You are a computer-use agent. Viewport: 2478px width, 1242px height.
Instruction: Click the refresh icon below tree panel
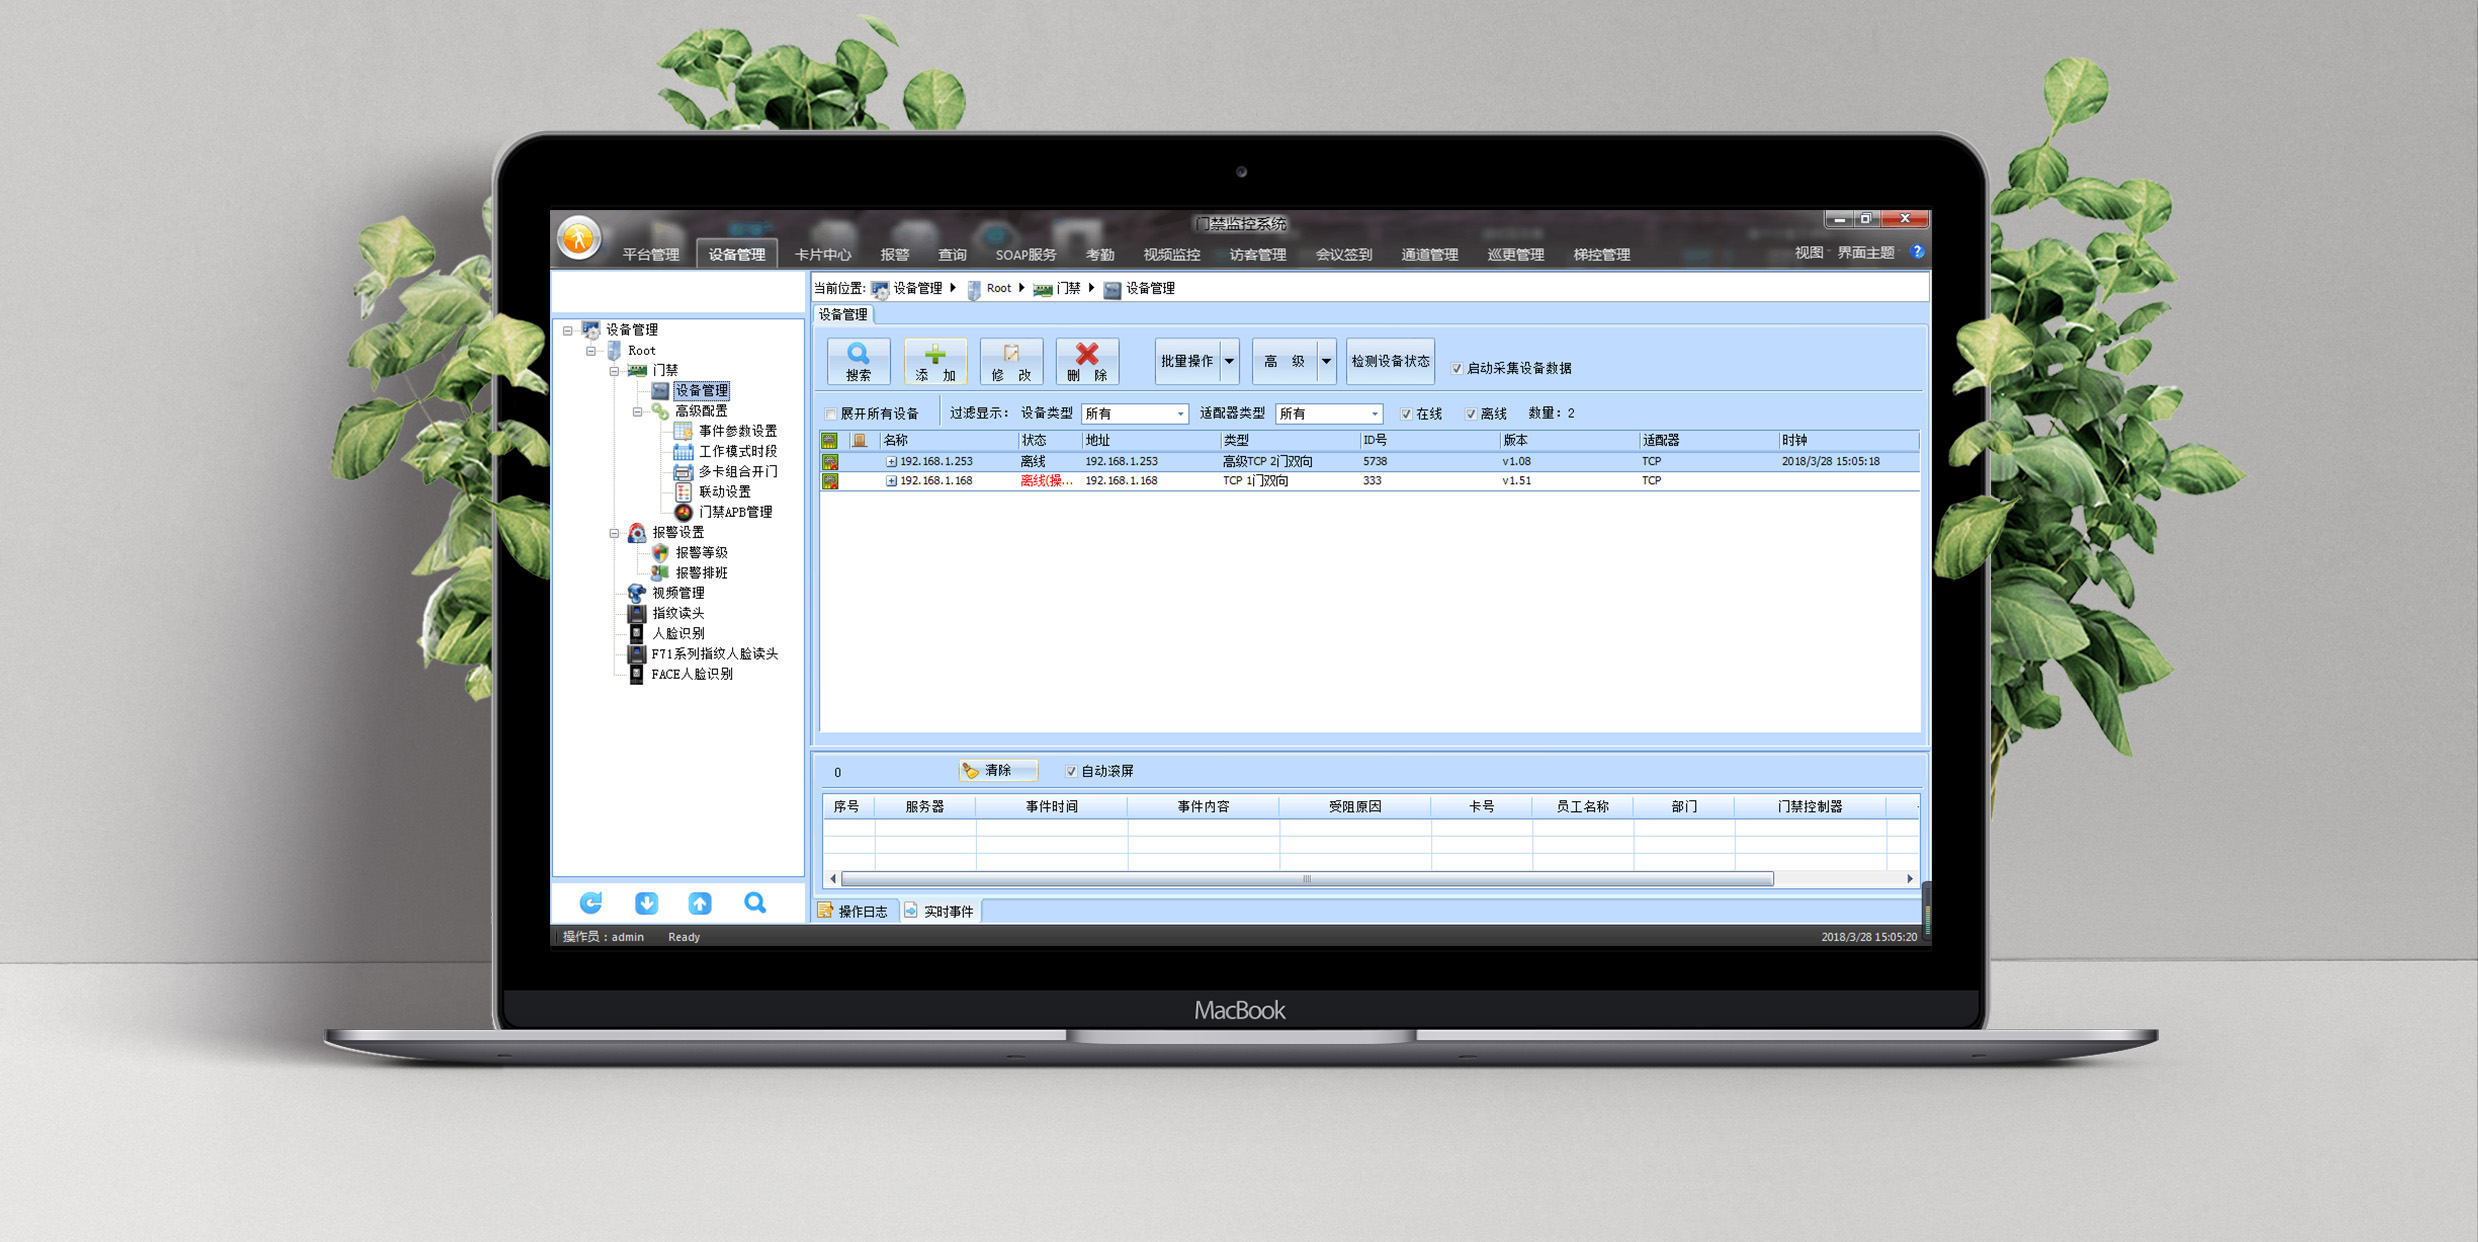[591, 904]
